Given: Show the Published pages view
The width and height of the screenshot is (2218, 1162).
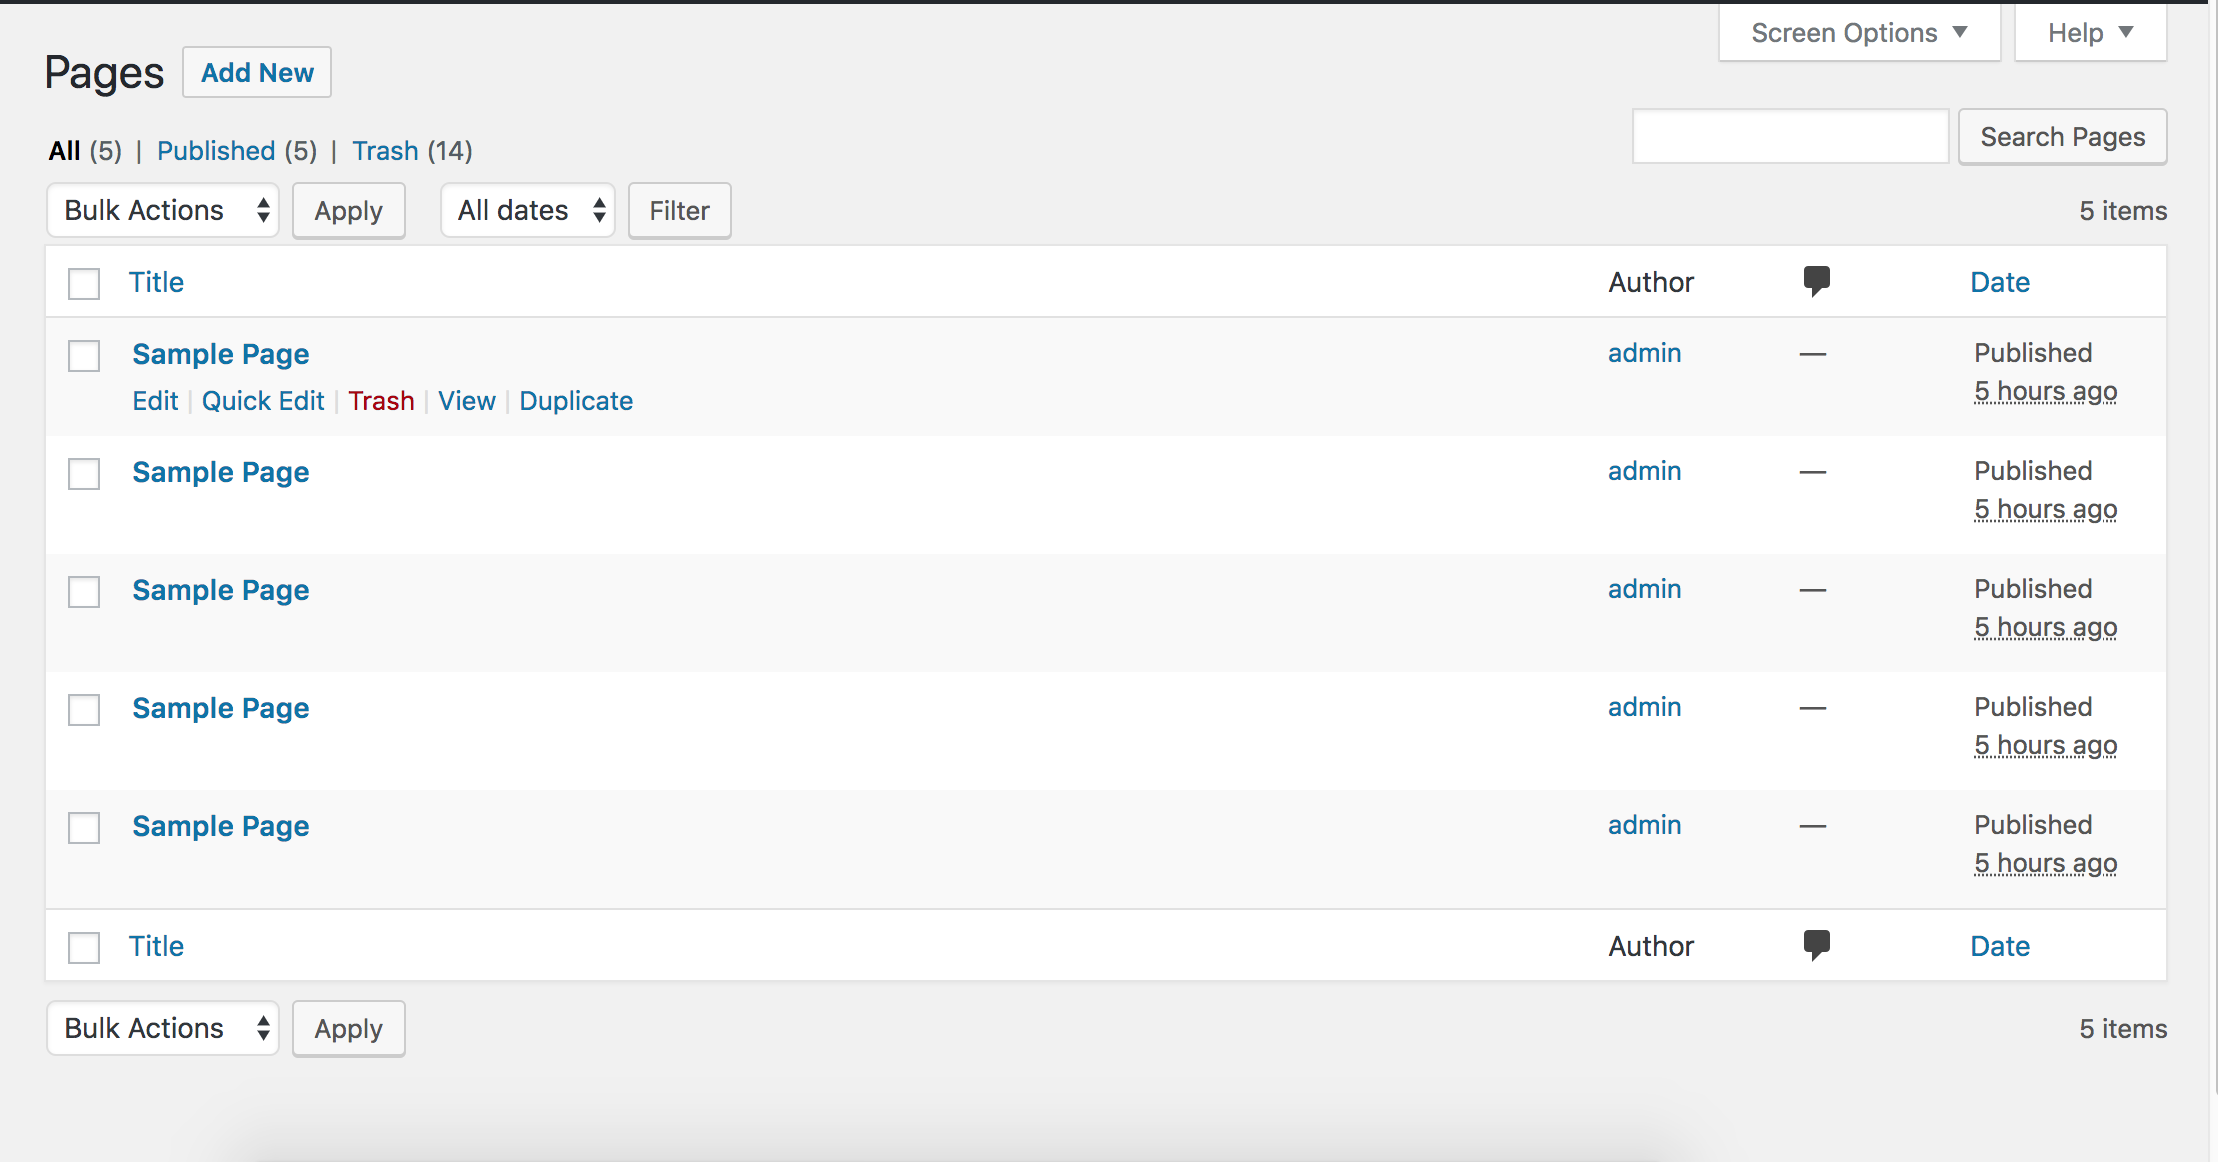Looking at the screenshot, I should pos(216,151).
